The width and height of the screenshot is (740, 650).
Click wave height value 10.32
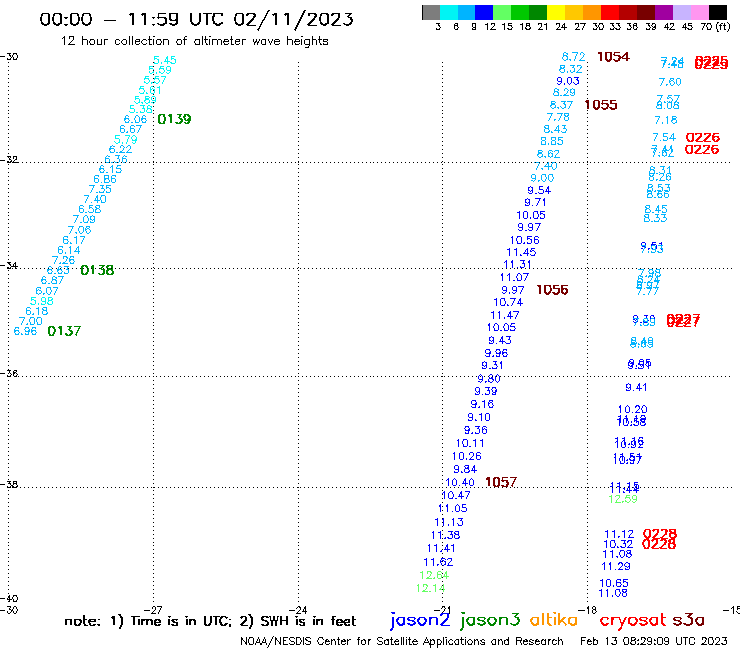click(618, 544)
